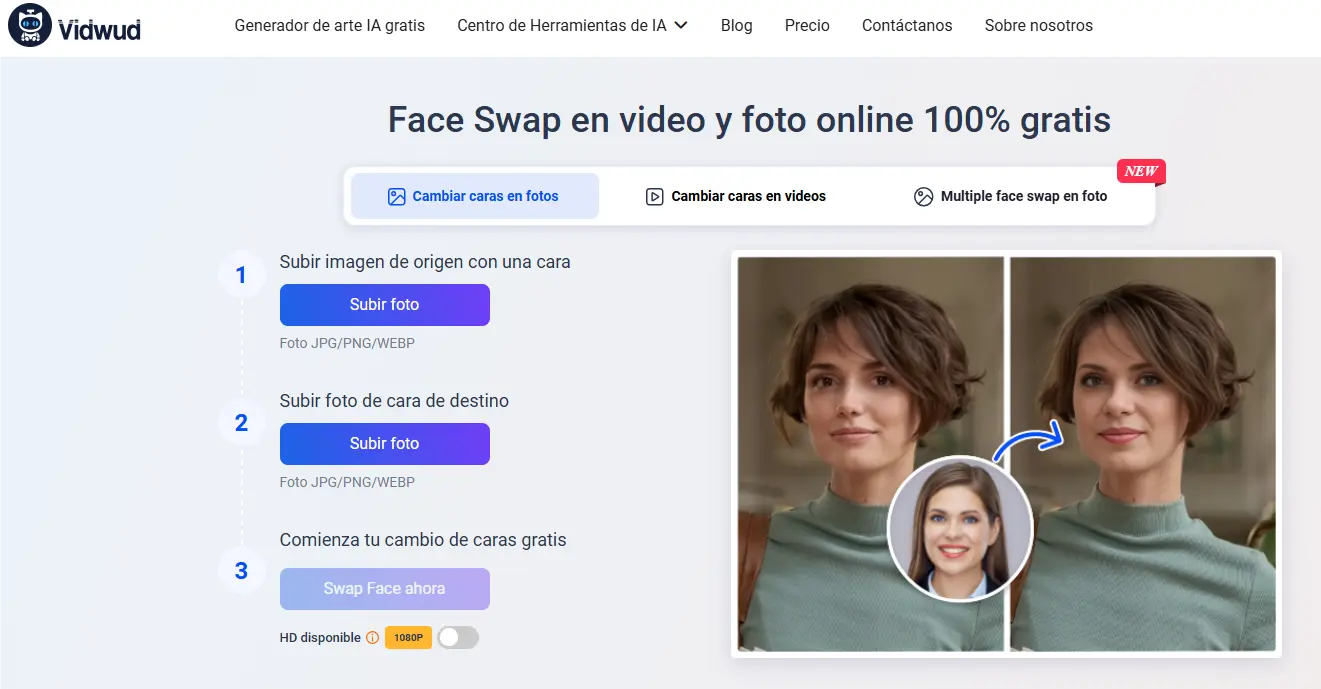This screenshot has width=1321, height=689.
Task: Enable the 1080P HD toggle switch
Action: (x=458, y=637)
